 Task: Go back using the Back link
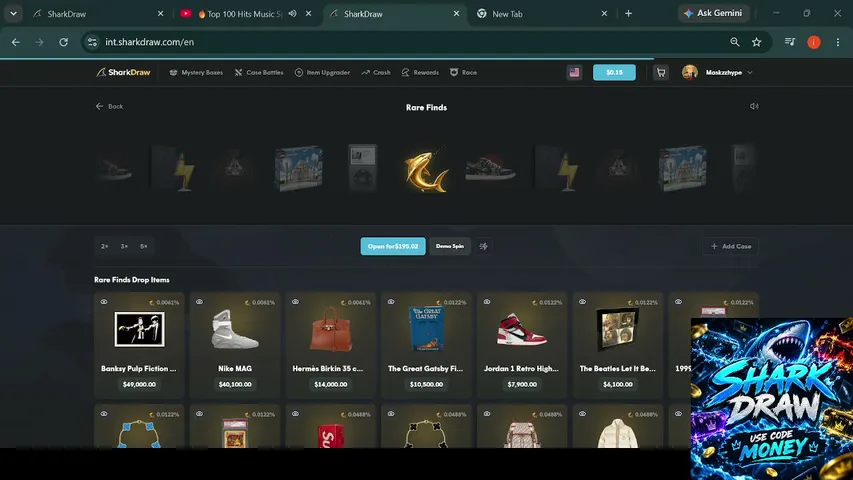109,106
